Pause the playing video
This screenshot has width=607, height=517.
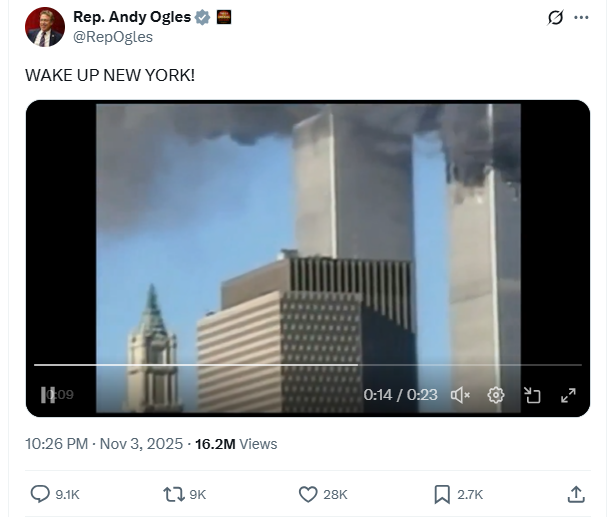pyautogui.click(x=48, y=395)
